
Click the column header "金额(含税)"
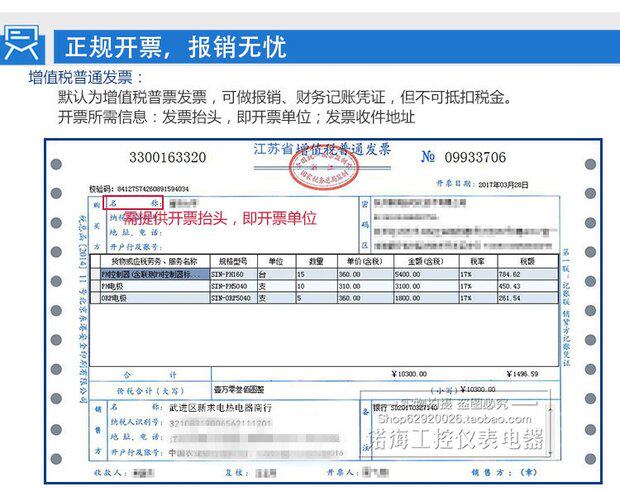tap(425, 261)
